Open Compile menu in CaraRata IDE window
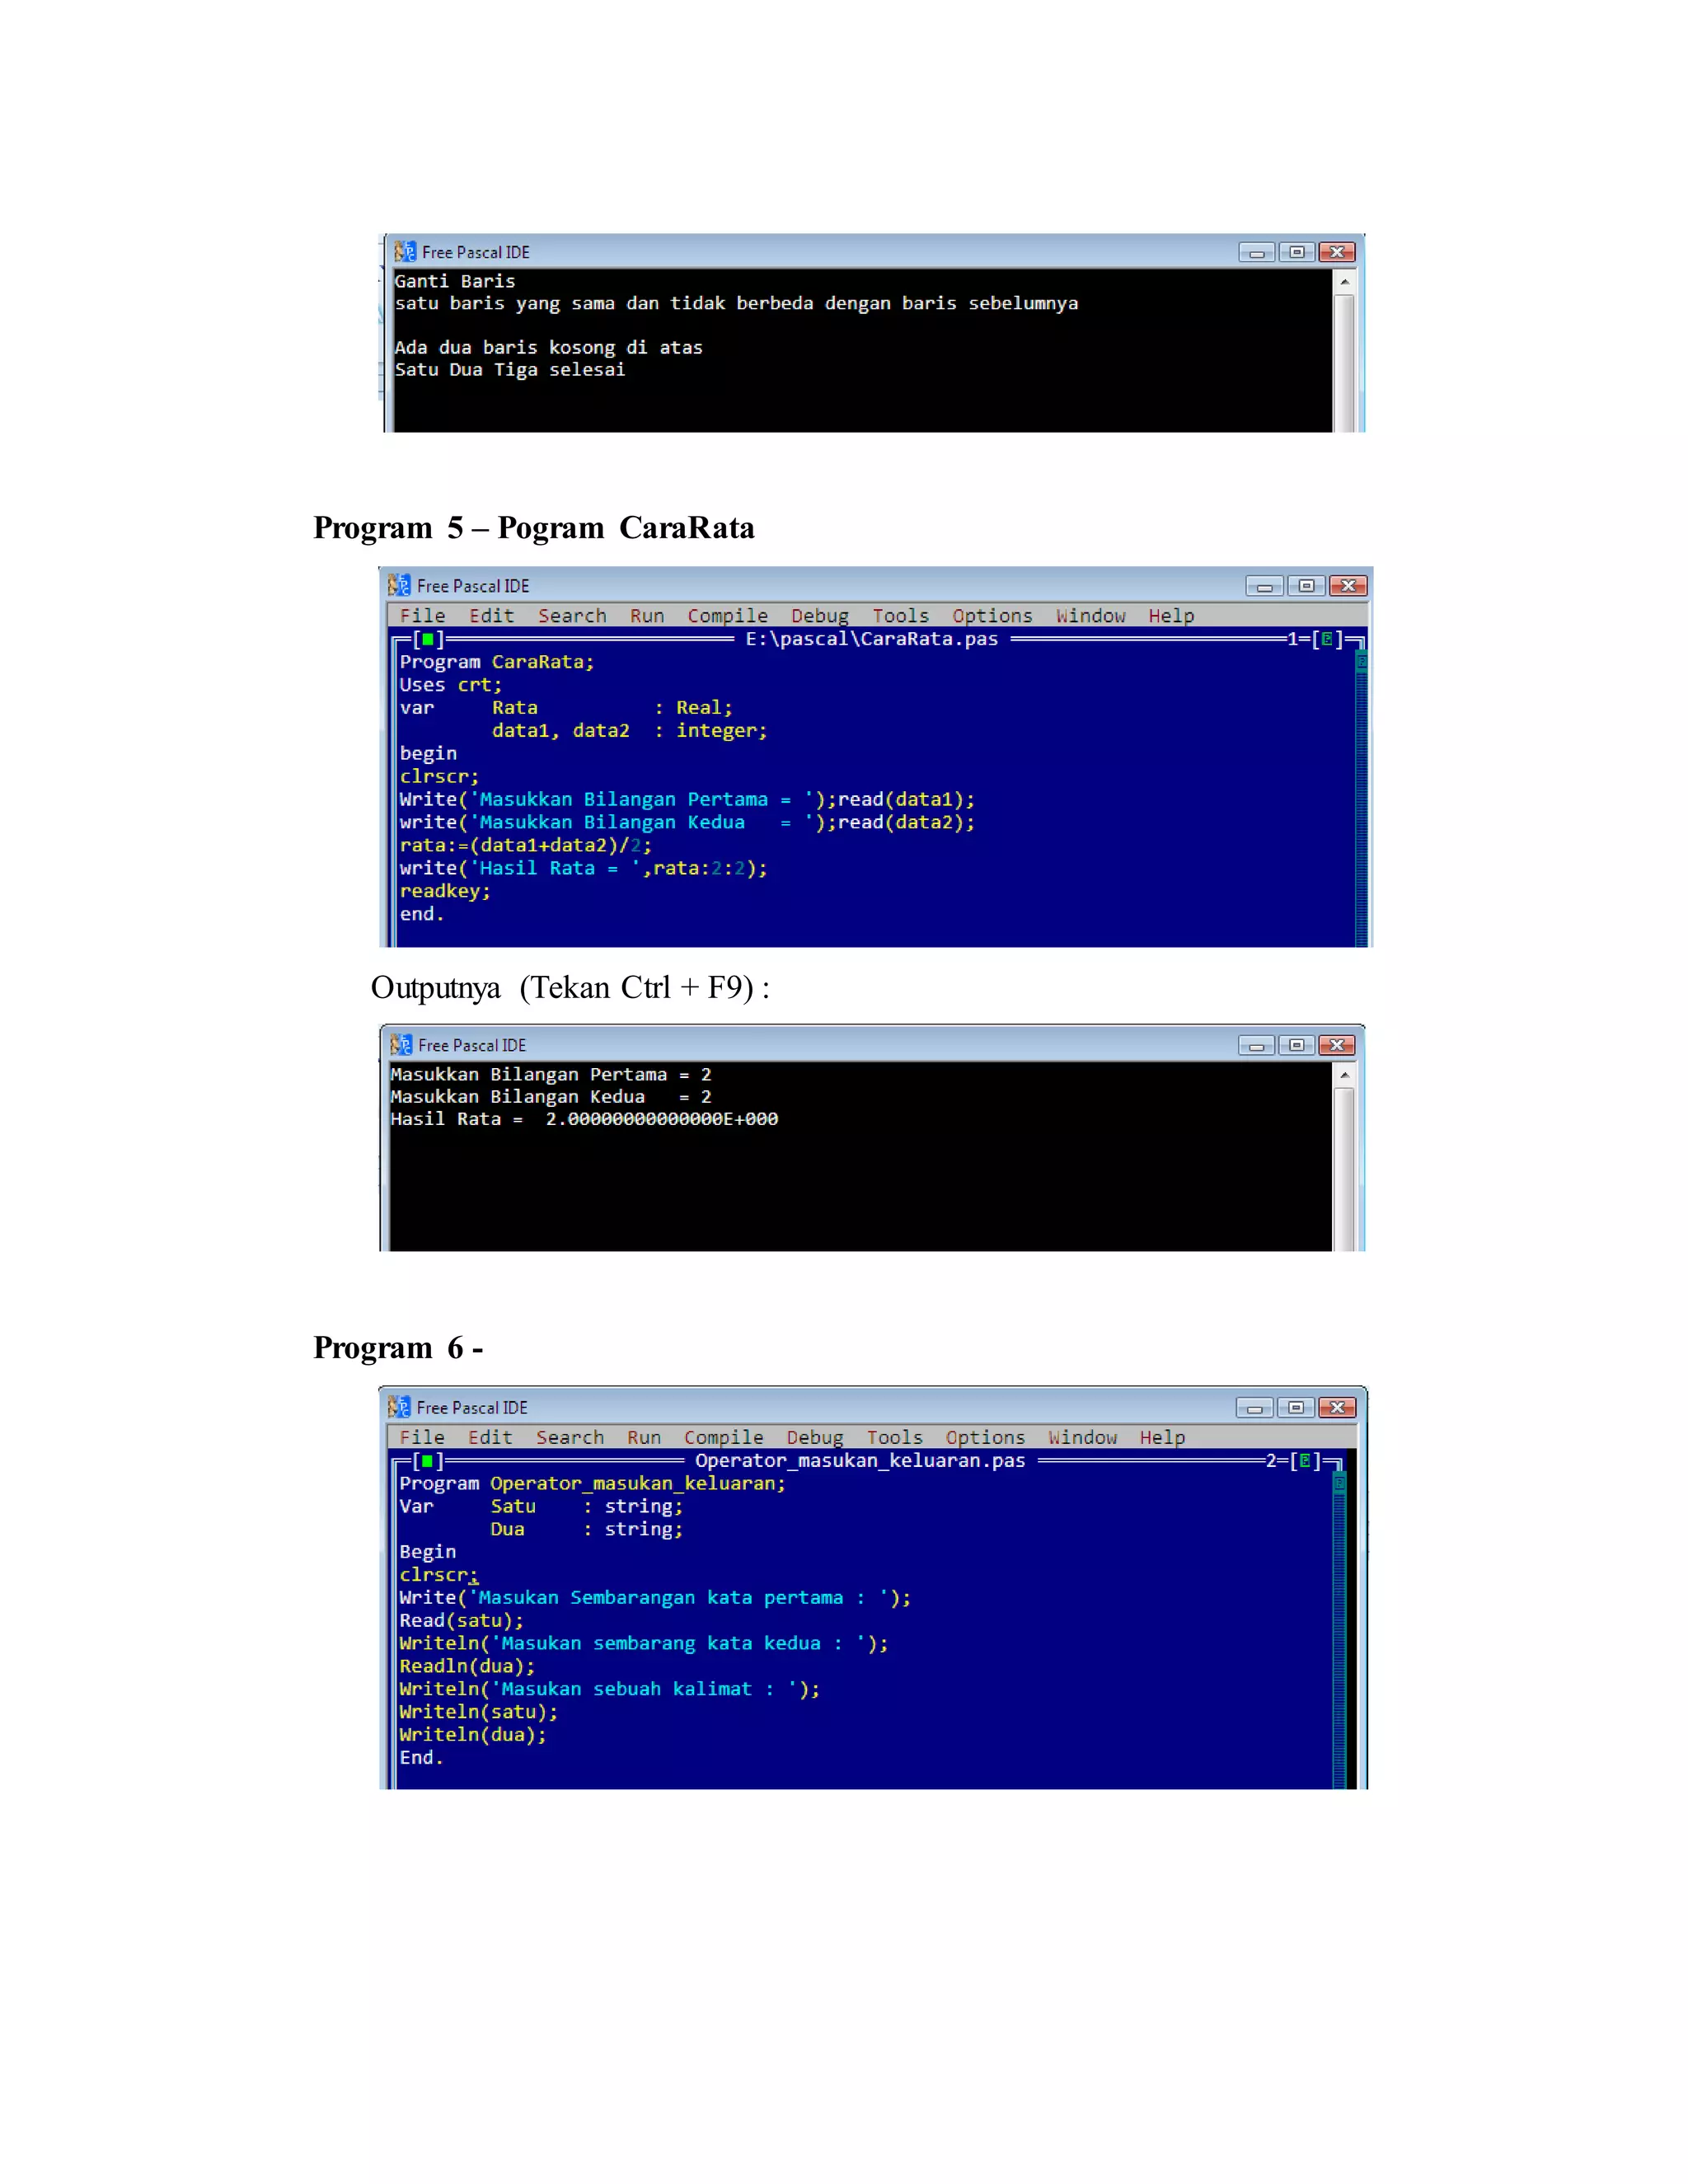This screenshot has width=1688, height=2184. tap(727, 616)
